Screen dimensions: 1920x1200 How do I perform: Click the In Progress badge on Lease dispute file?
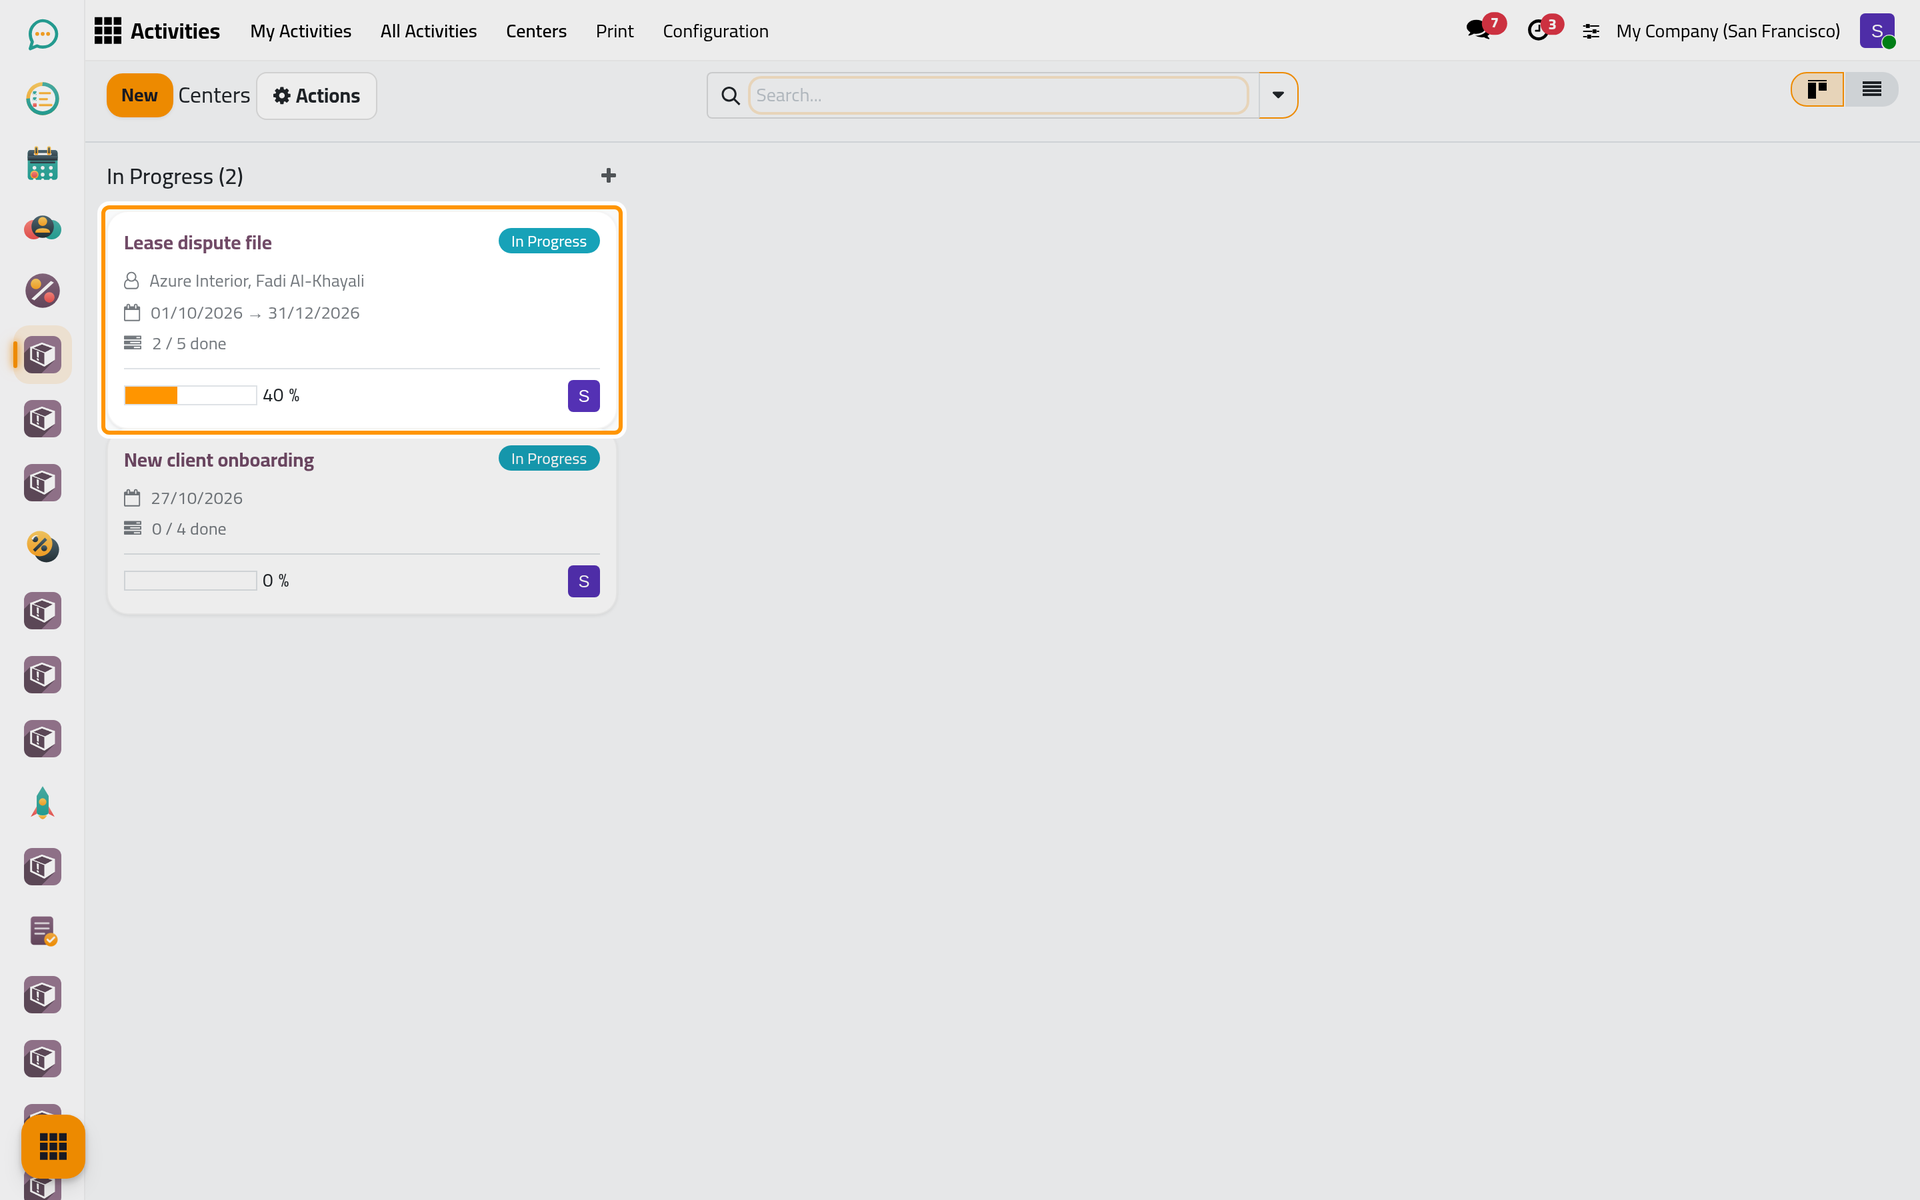point(549,241)
